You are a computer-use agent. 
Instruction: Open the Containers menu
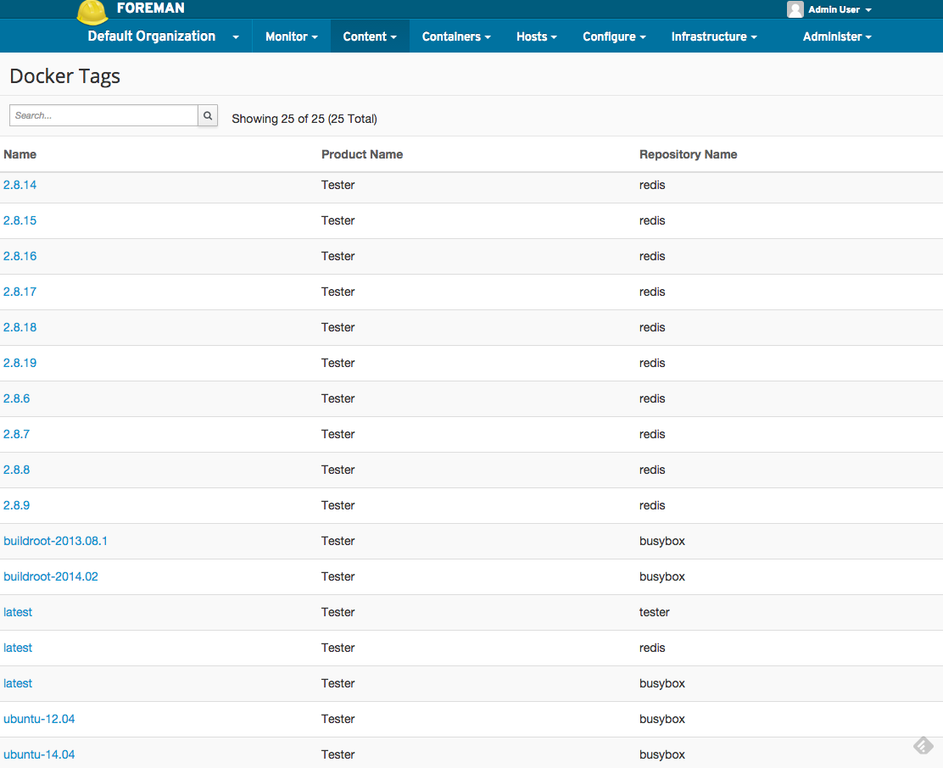click(x=456, y=37)
